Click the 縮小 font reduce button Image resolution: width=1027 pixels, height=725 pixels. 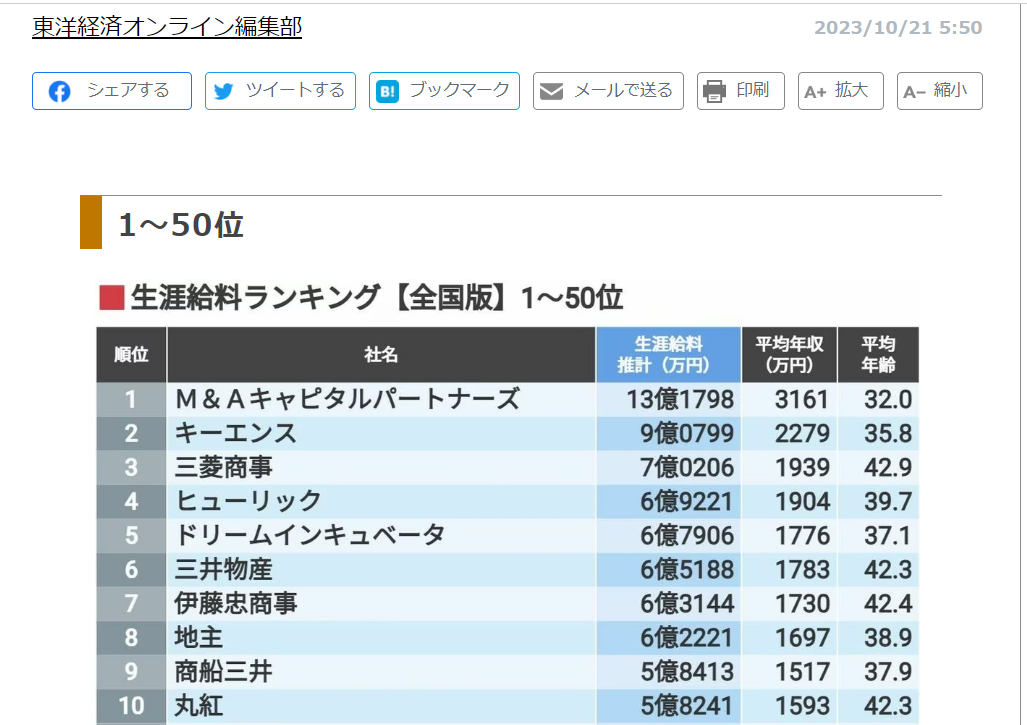[940, 91]
